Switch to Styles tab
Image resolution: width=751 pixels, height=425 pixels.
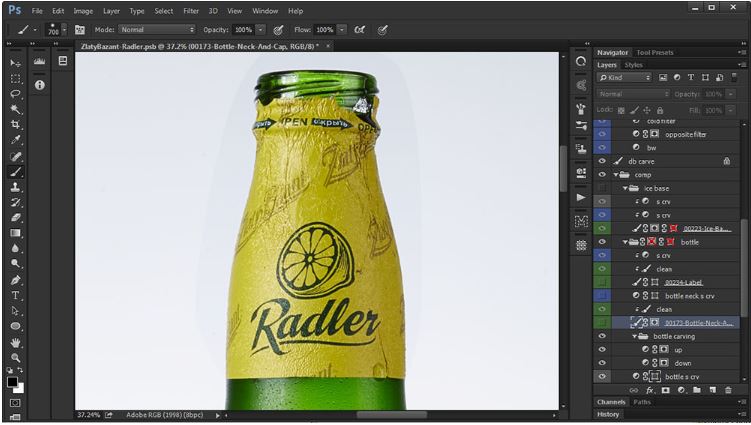tap(633, 65)
